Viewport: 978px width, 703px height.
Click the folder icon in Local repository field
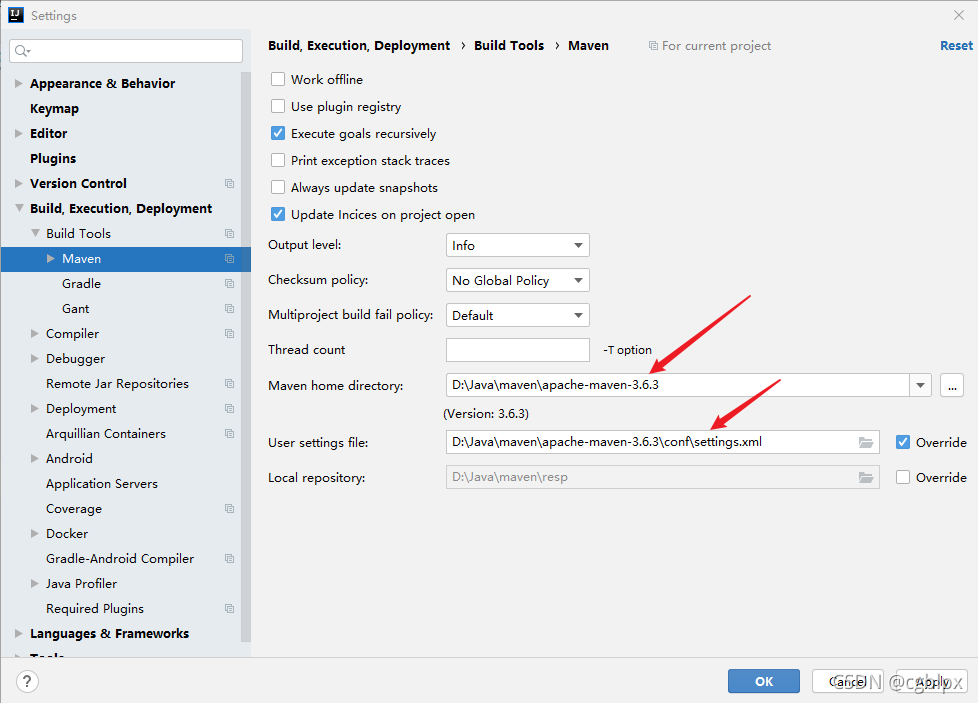pyautogui.click(x=866, y=477)
